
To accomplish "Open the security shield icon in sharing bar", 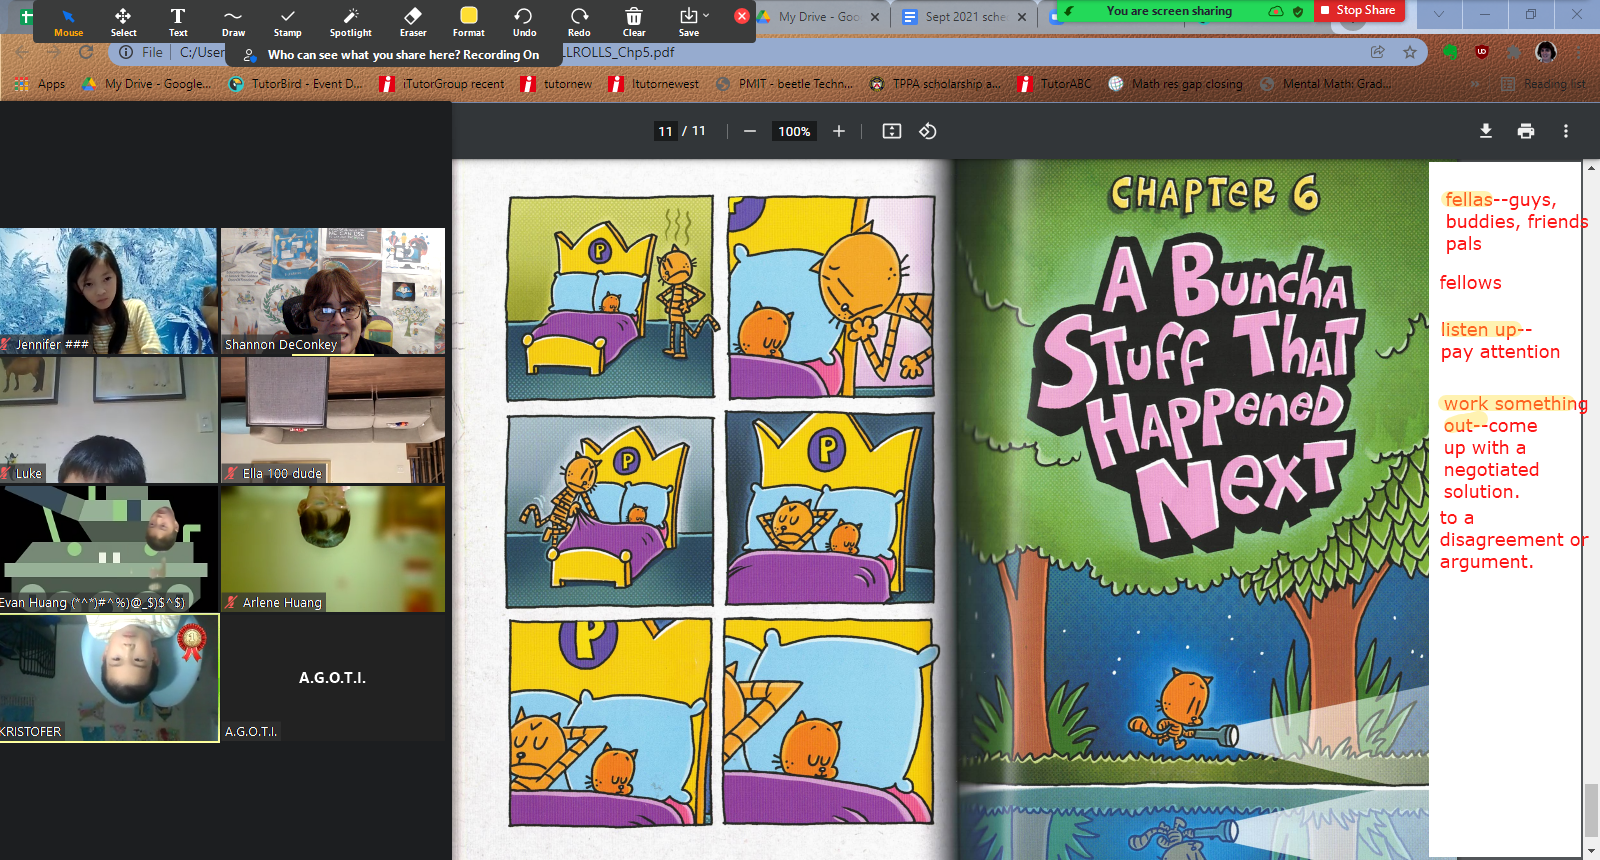I will [x=1298, y=11].
